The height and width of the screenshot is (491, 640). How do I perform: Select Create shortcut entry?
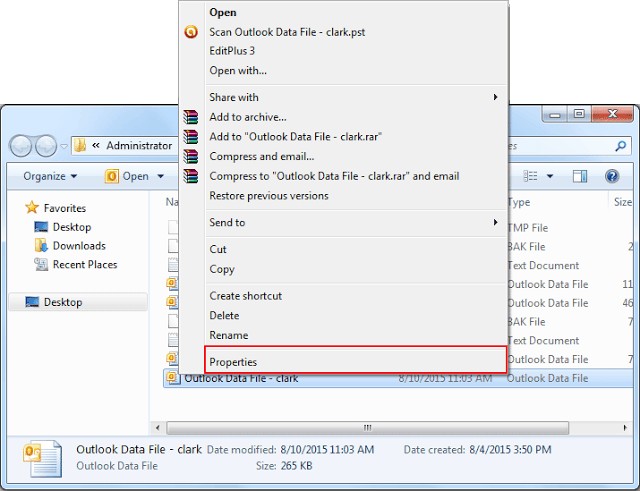coord(245,296)
